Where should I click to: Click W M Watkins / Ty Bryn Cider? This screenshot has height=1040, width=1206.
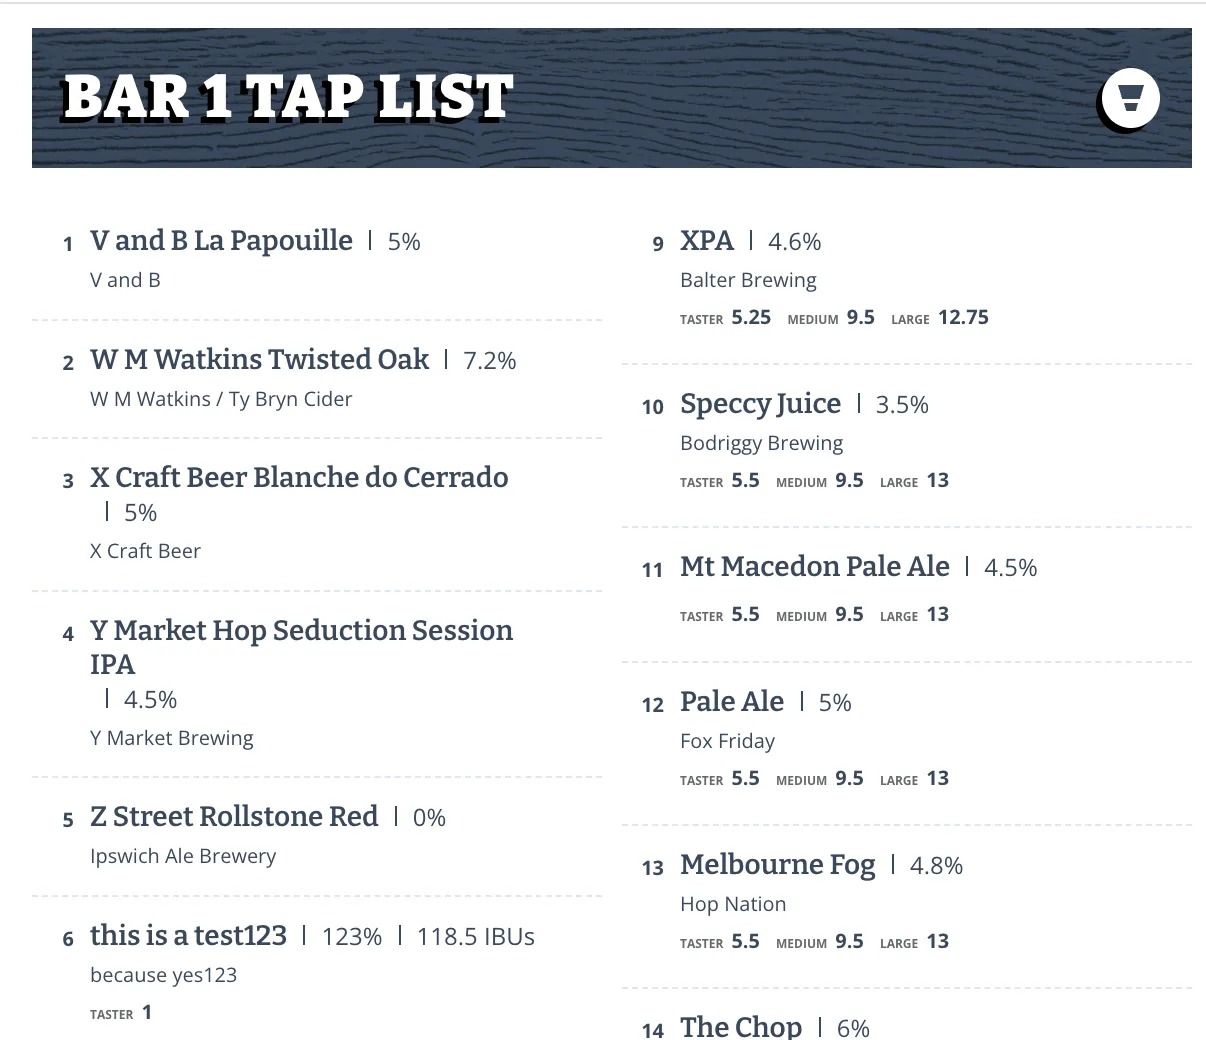[221, 399]
